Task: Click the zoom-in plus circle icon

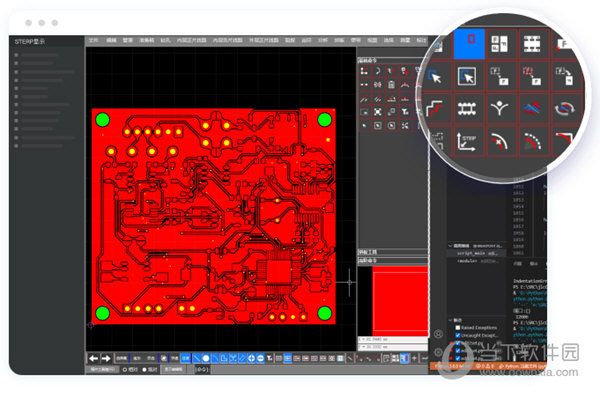Action: (251, 358)
